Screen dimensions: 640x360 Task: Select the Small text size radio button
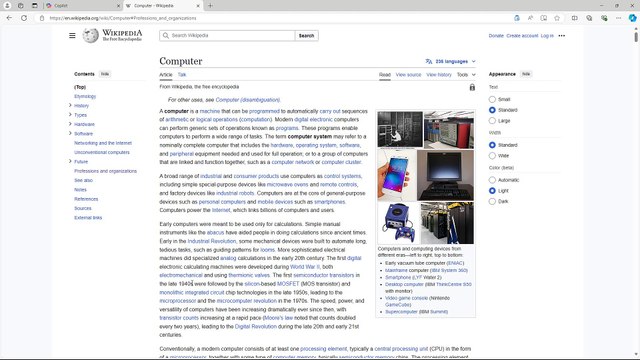tap(492, 99)
